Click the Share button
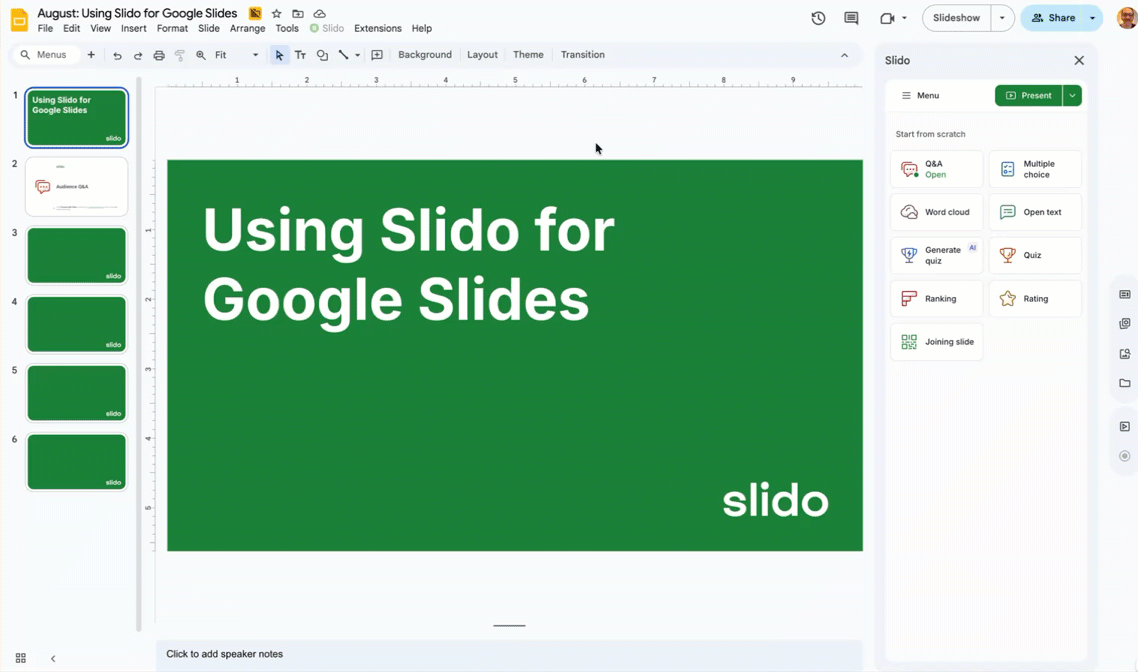 pos(1053,18)
